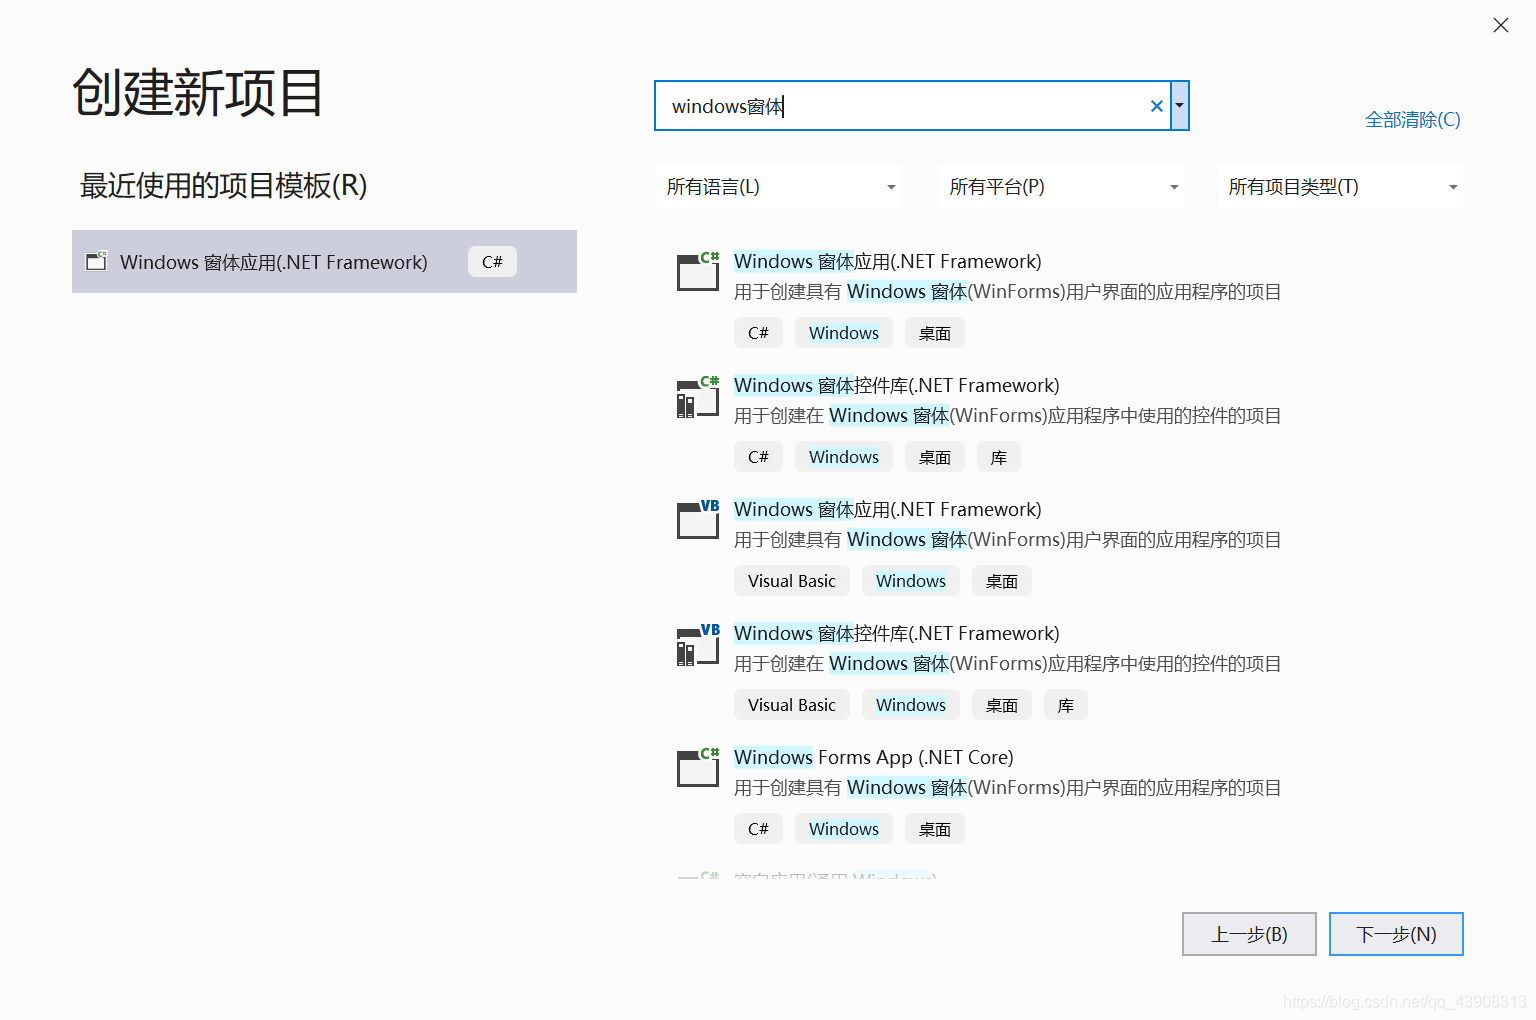Click the C# Windows Forms Control Library icon
This screenshot has width=1536, height=1020.
pyautogui.click(x=698, y=396)
